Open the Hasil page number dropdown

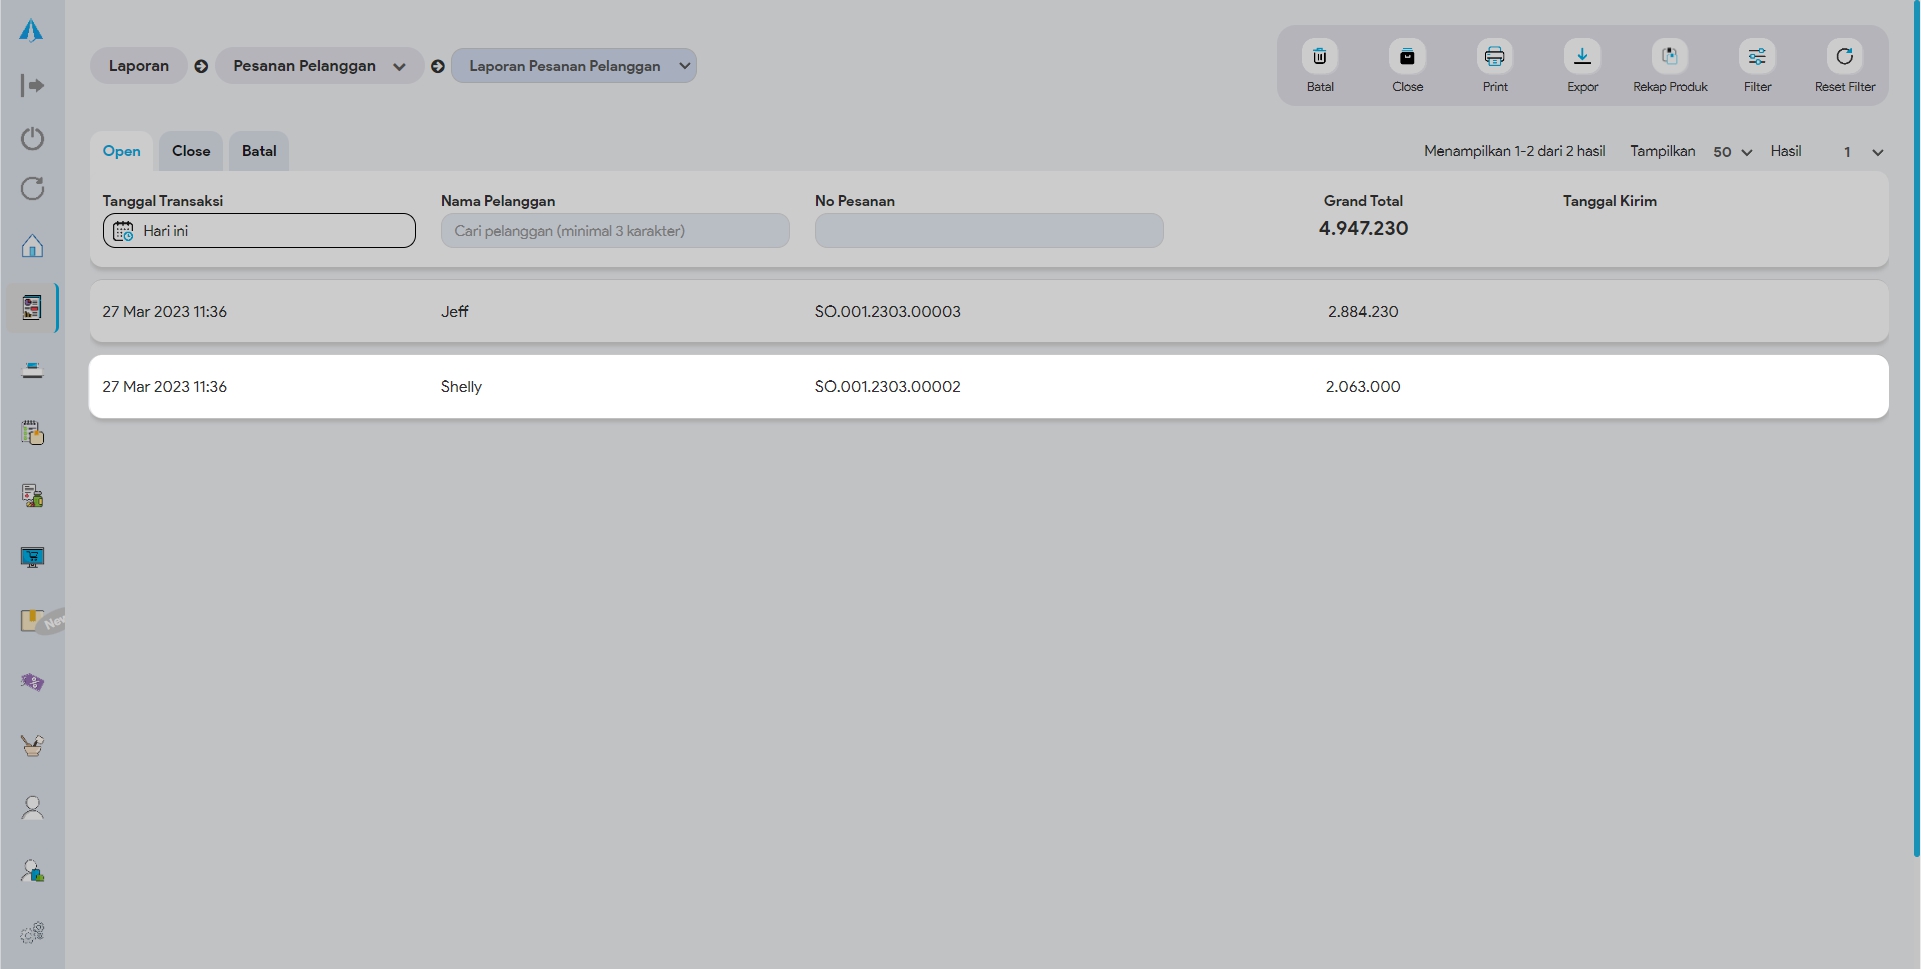click(1863, 152)
